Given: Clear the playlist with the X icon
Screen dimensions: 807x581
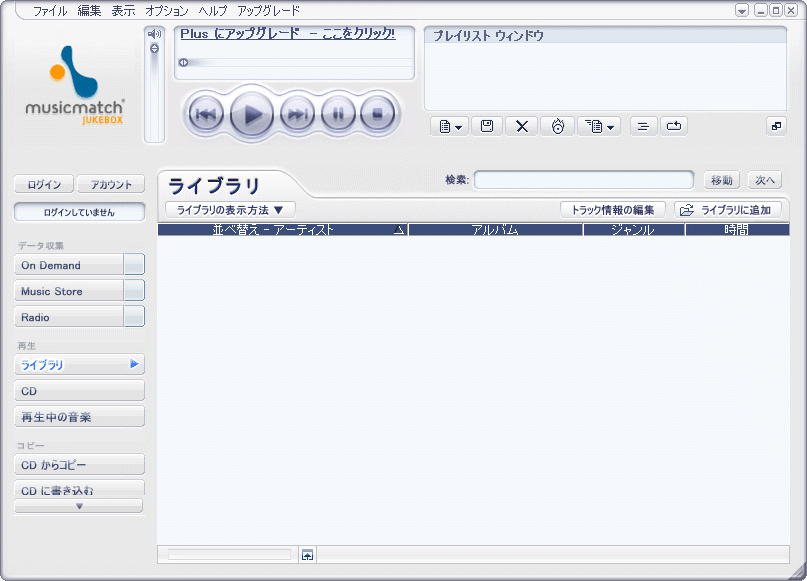Looking at the screenshot, I should coord(520,126).
